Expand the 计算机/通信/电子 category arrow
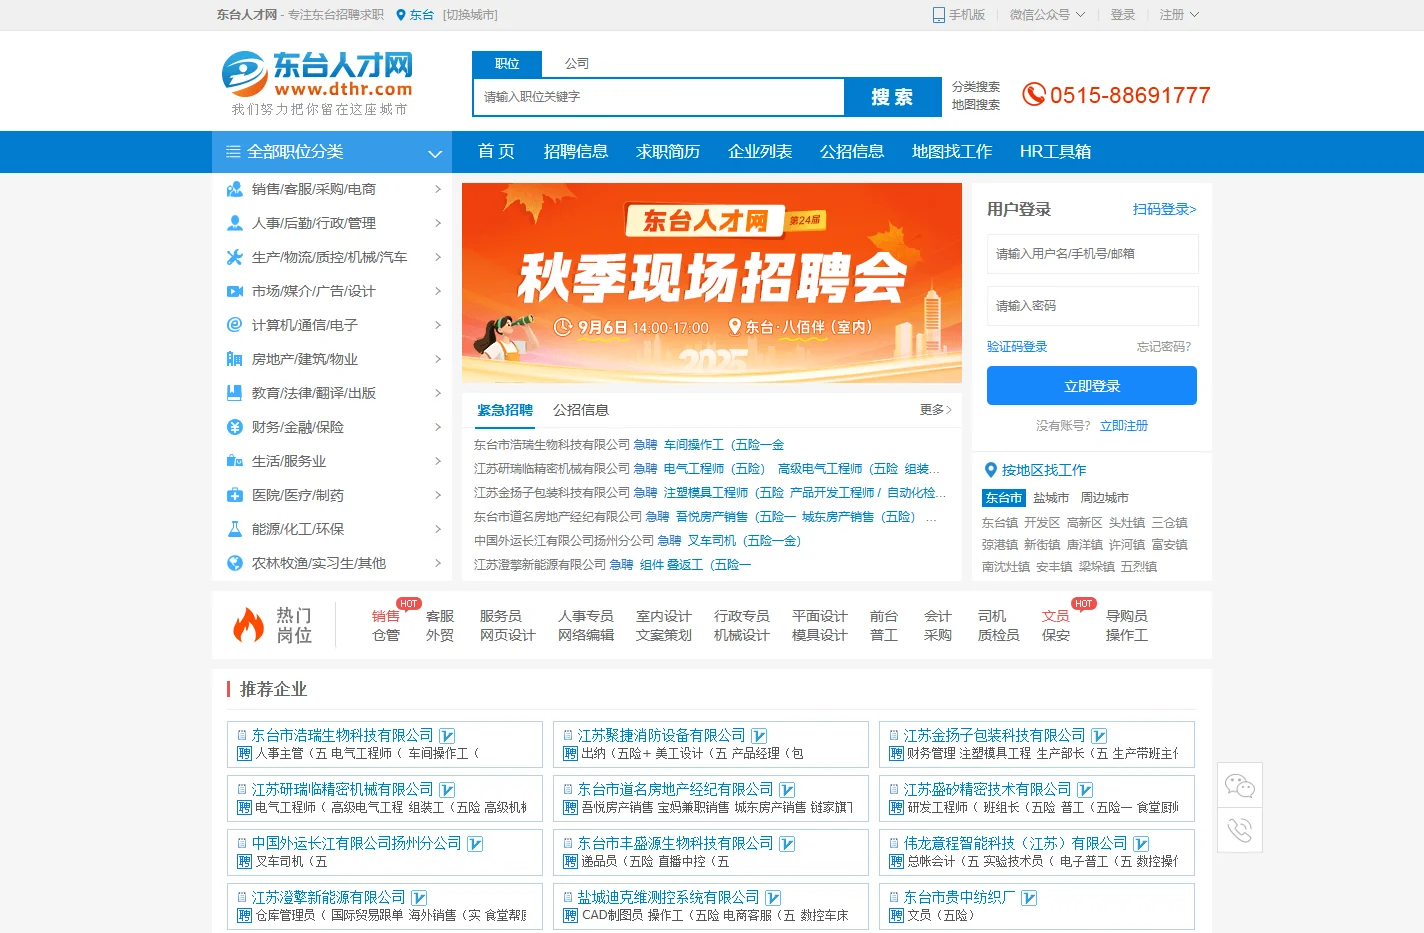The image size is (1424, 933). 438,325
